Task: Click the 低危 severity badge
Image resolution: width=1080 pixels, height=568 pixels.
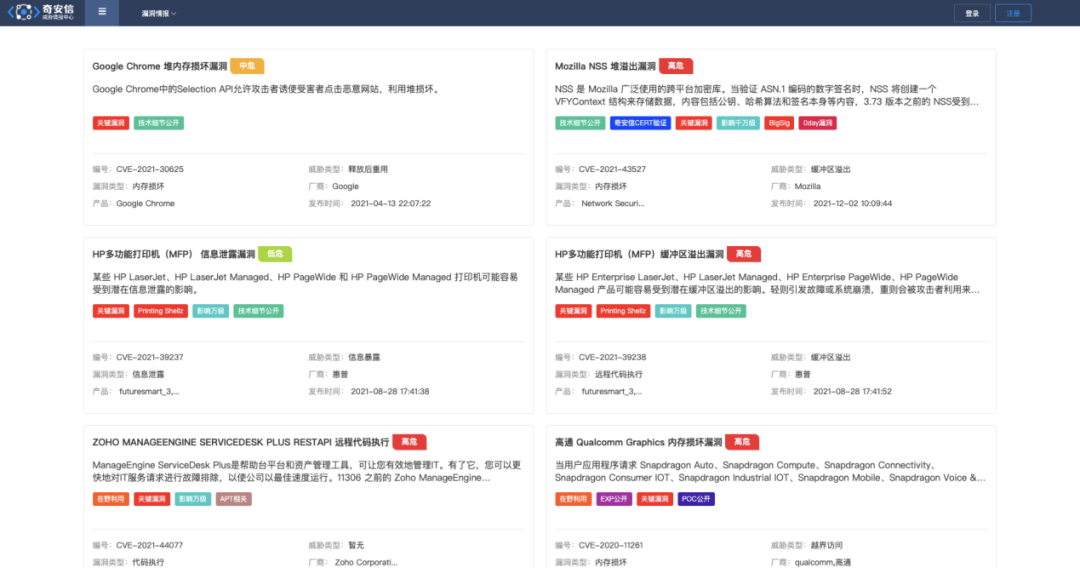Action: (x=275, y=254)
